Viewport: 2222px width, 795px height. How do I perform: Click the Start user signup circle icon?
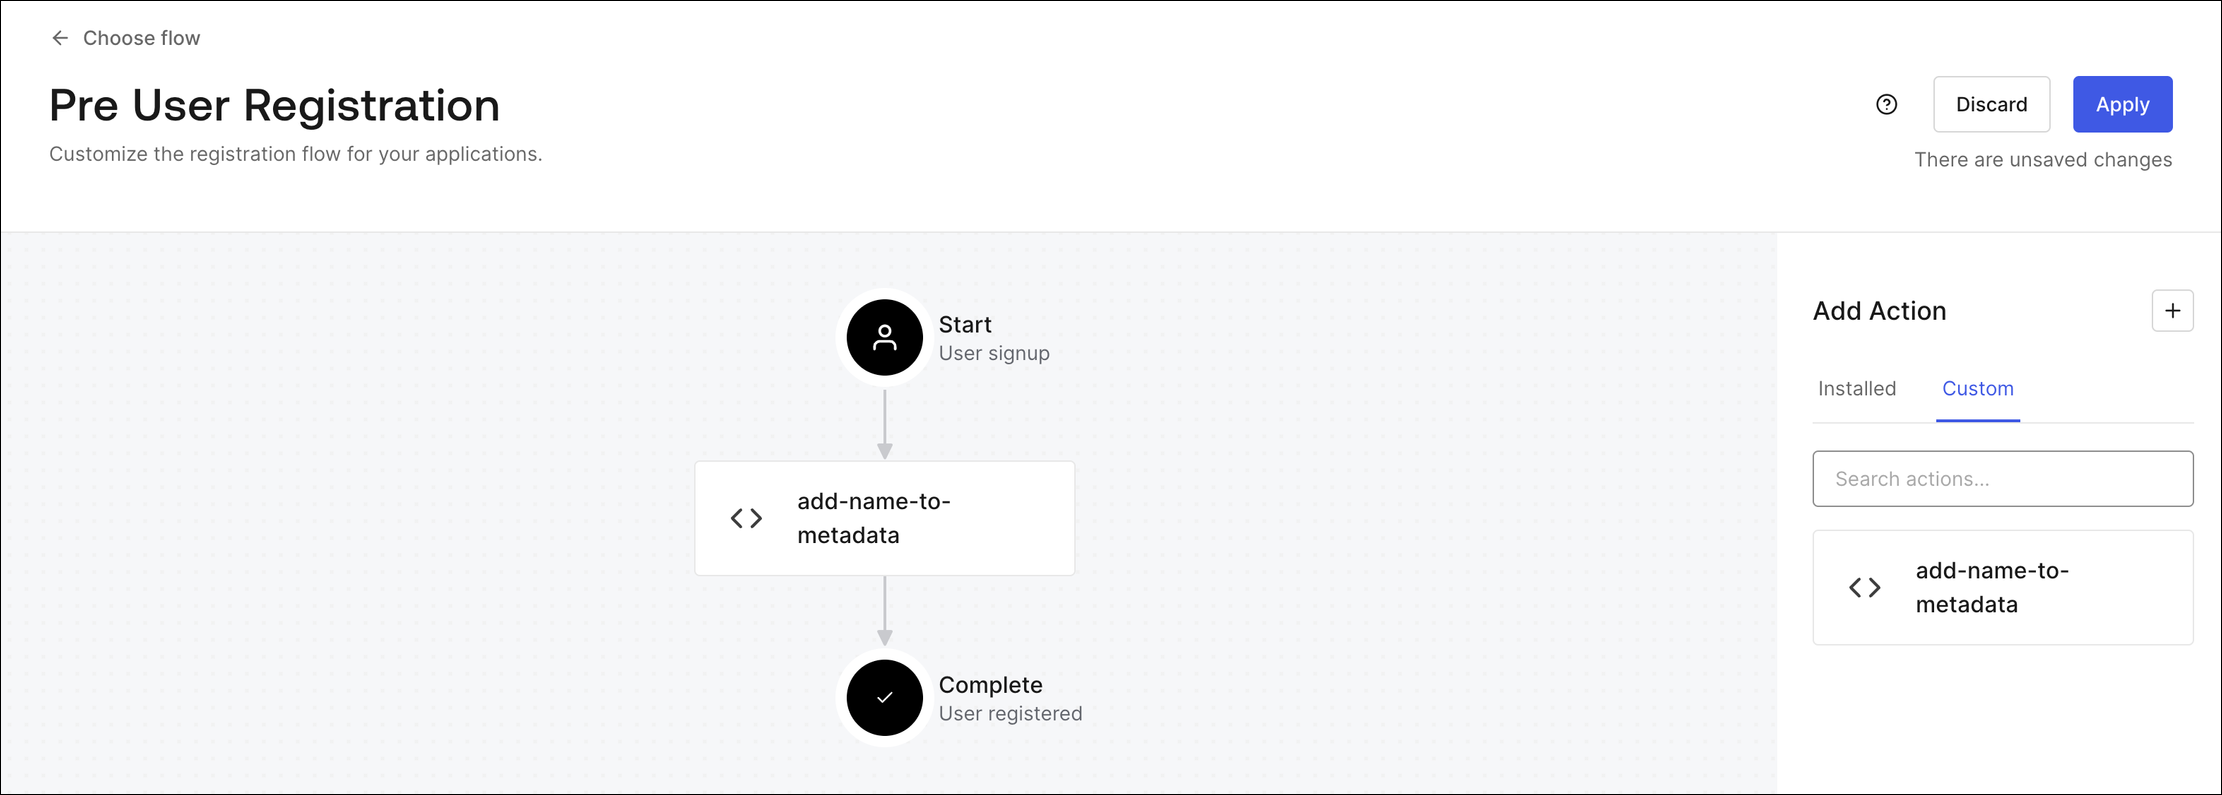(x=884, y=338)
